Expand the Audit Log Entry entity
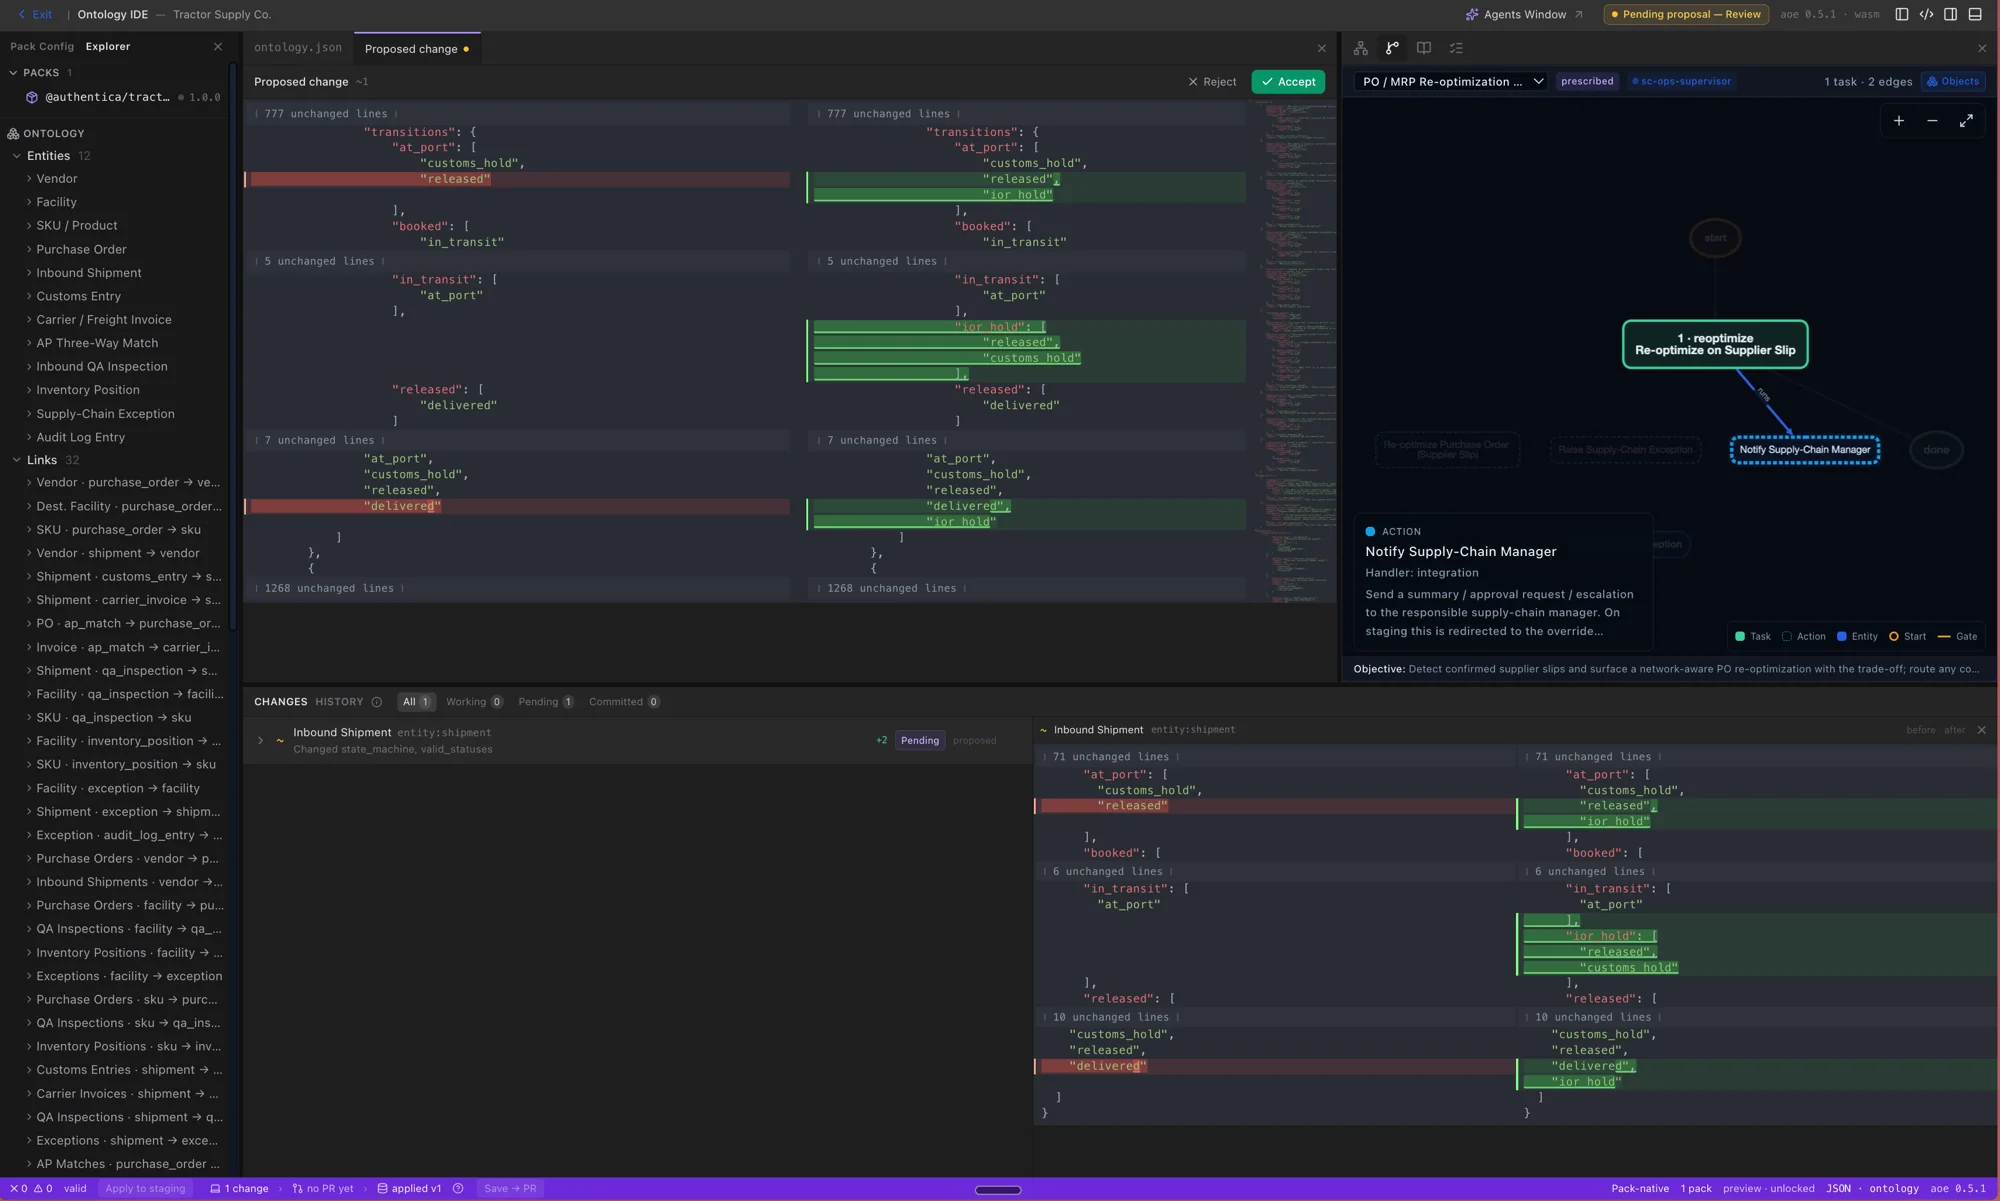The image size is (2000, 1201). pos(29,437)
